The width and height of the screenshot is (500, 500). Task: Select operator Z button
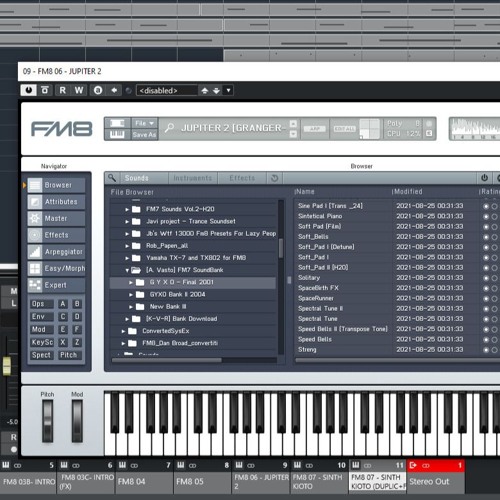click(77, 342)
